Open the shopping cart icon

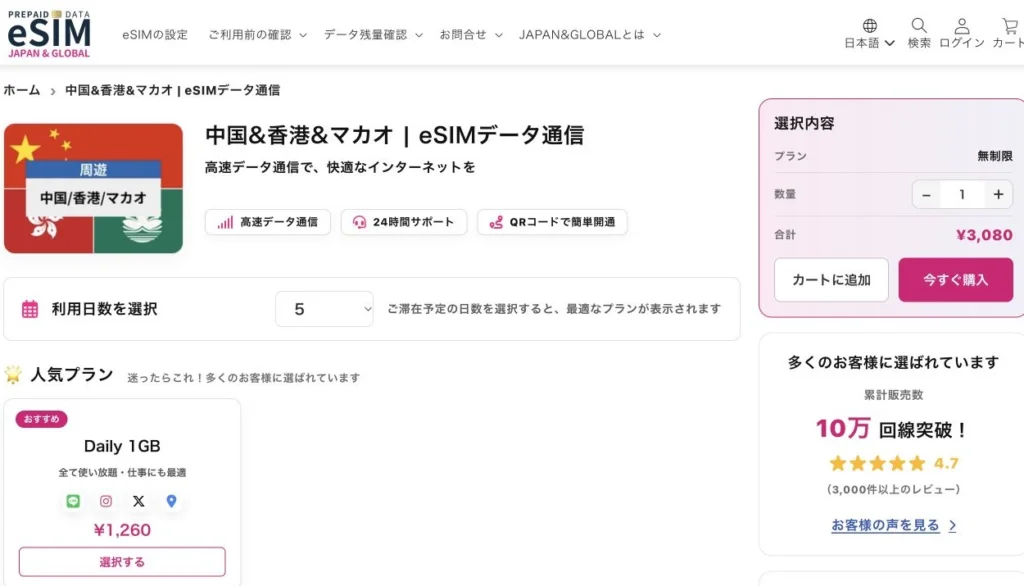[x=1011, y=26]
